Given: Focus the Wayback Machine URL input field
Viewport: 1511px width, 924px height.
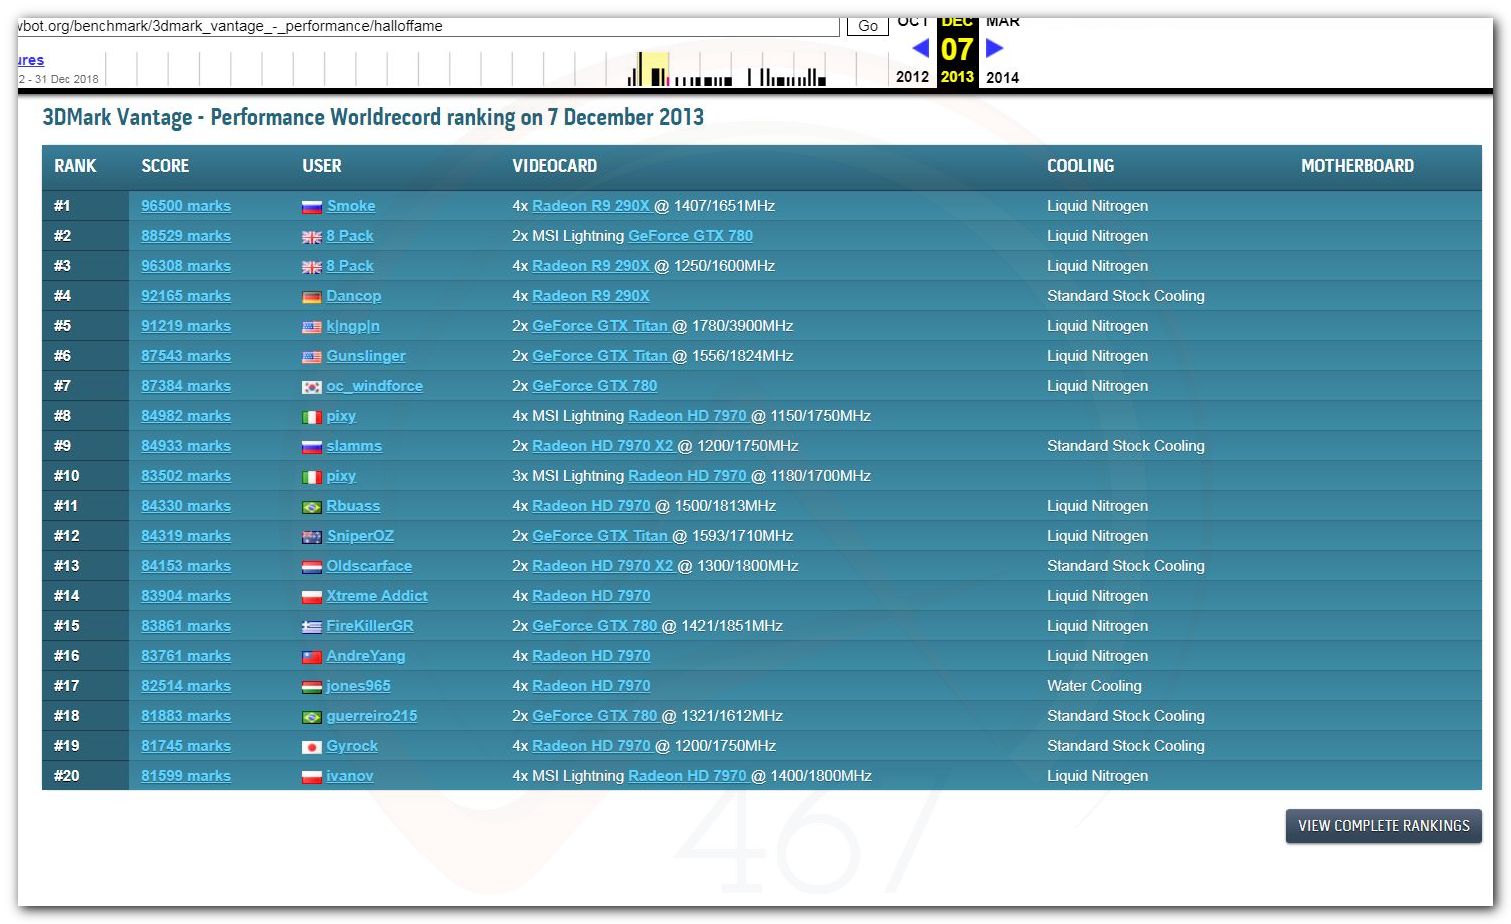Looking at the screenshot, I should click(428, 26).
